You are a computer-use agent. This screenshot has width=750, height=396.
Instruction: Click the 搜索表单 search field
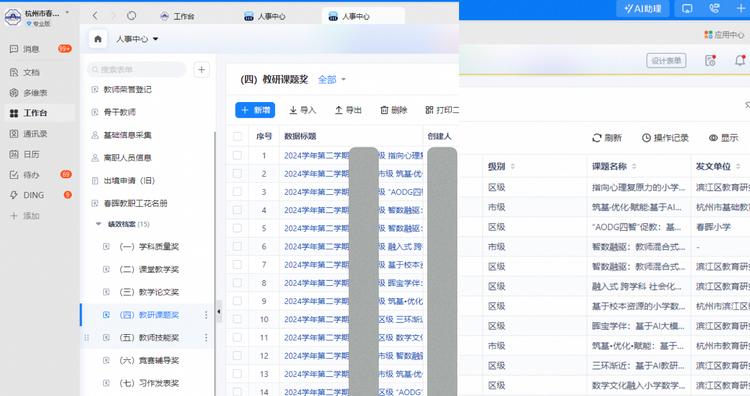point(136,70)
